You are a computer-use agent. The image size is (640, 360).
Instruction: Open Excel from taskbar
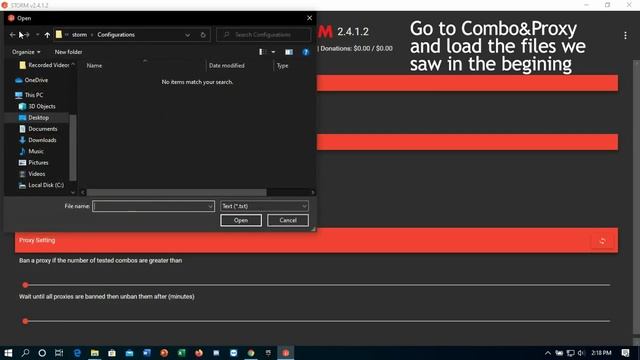click(182, 353)
